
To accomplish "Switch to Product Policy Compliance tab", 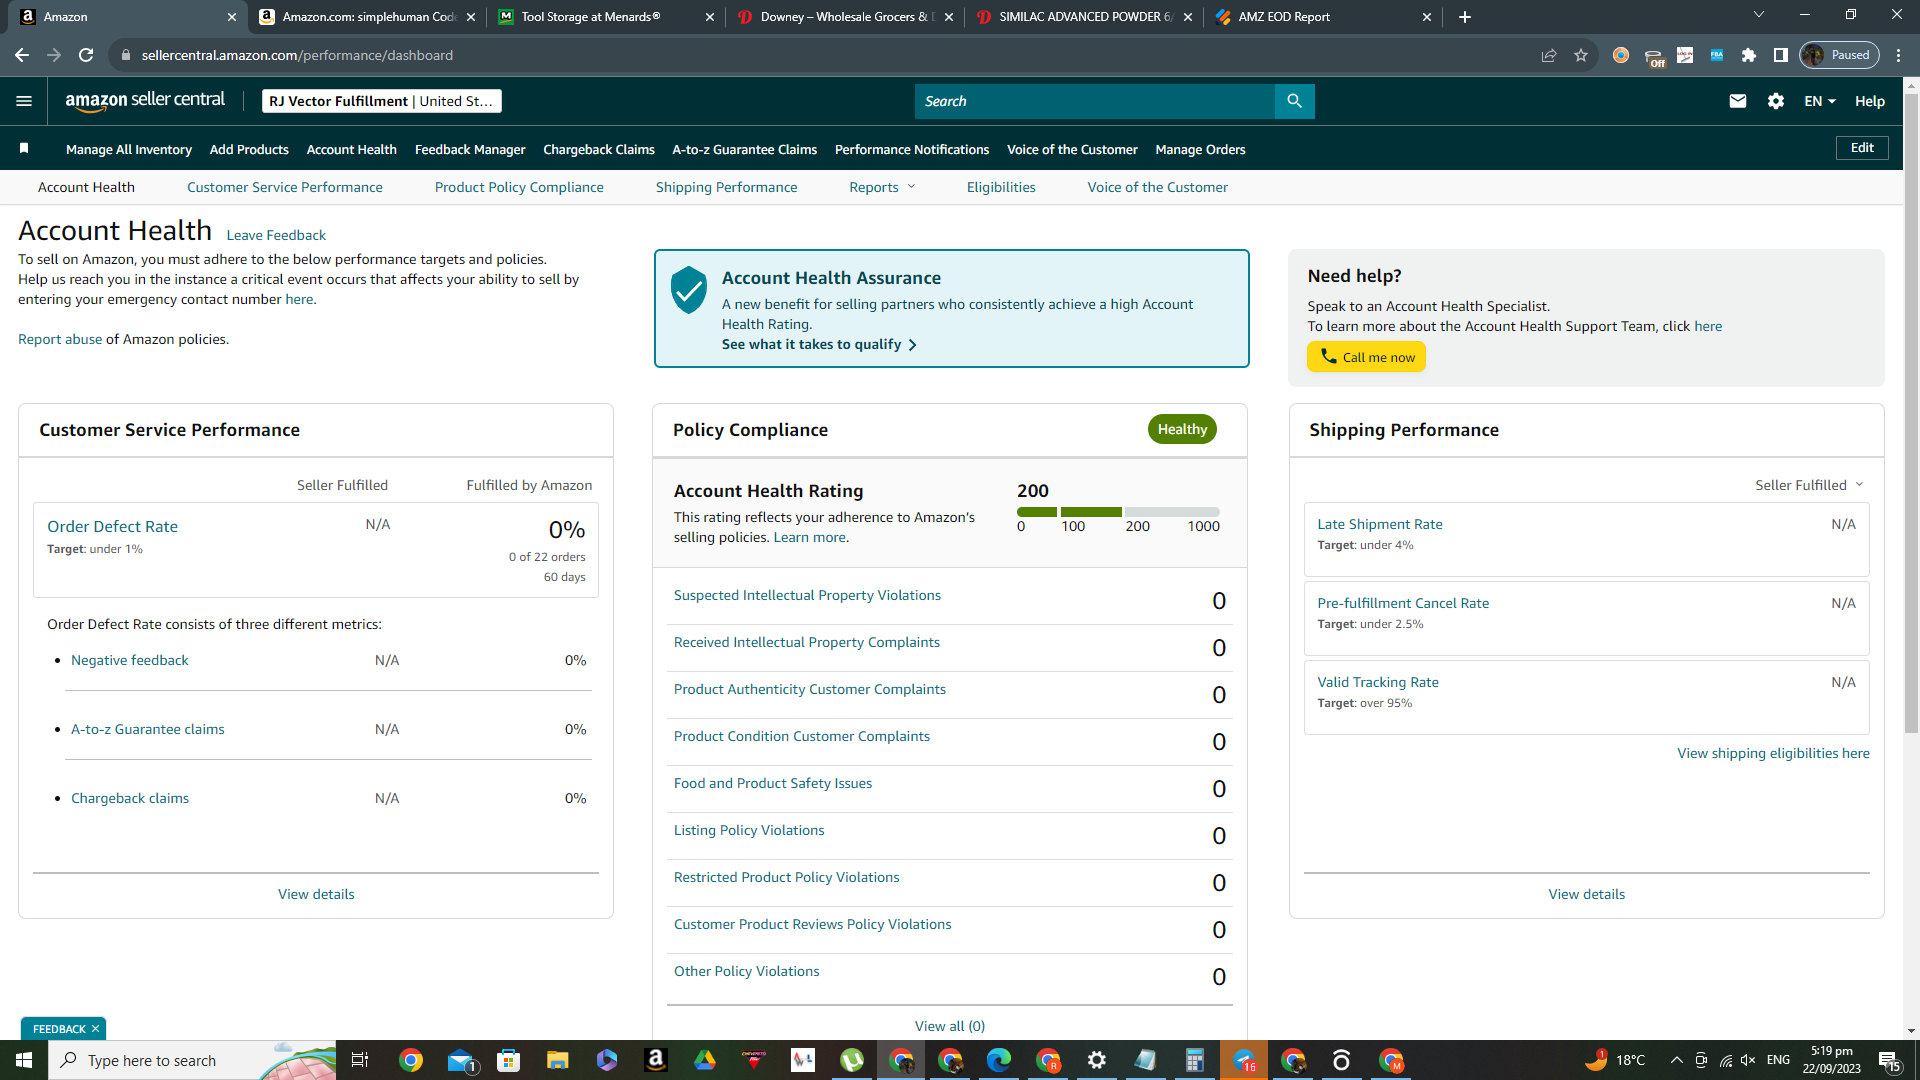I will point(519,187).
